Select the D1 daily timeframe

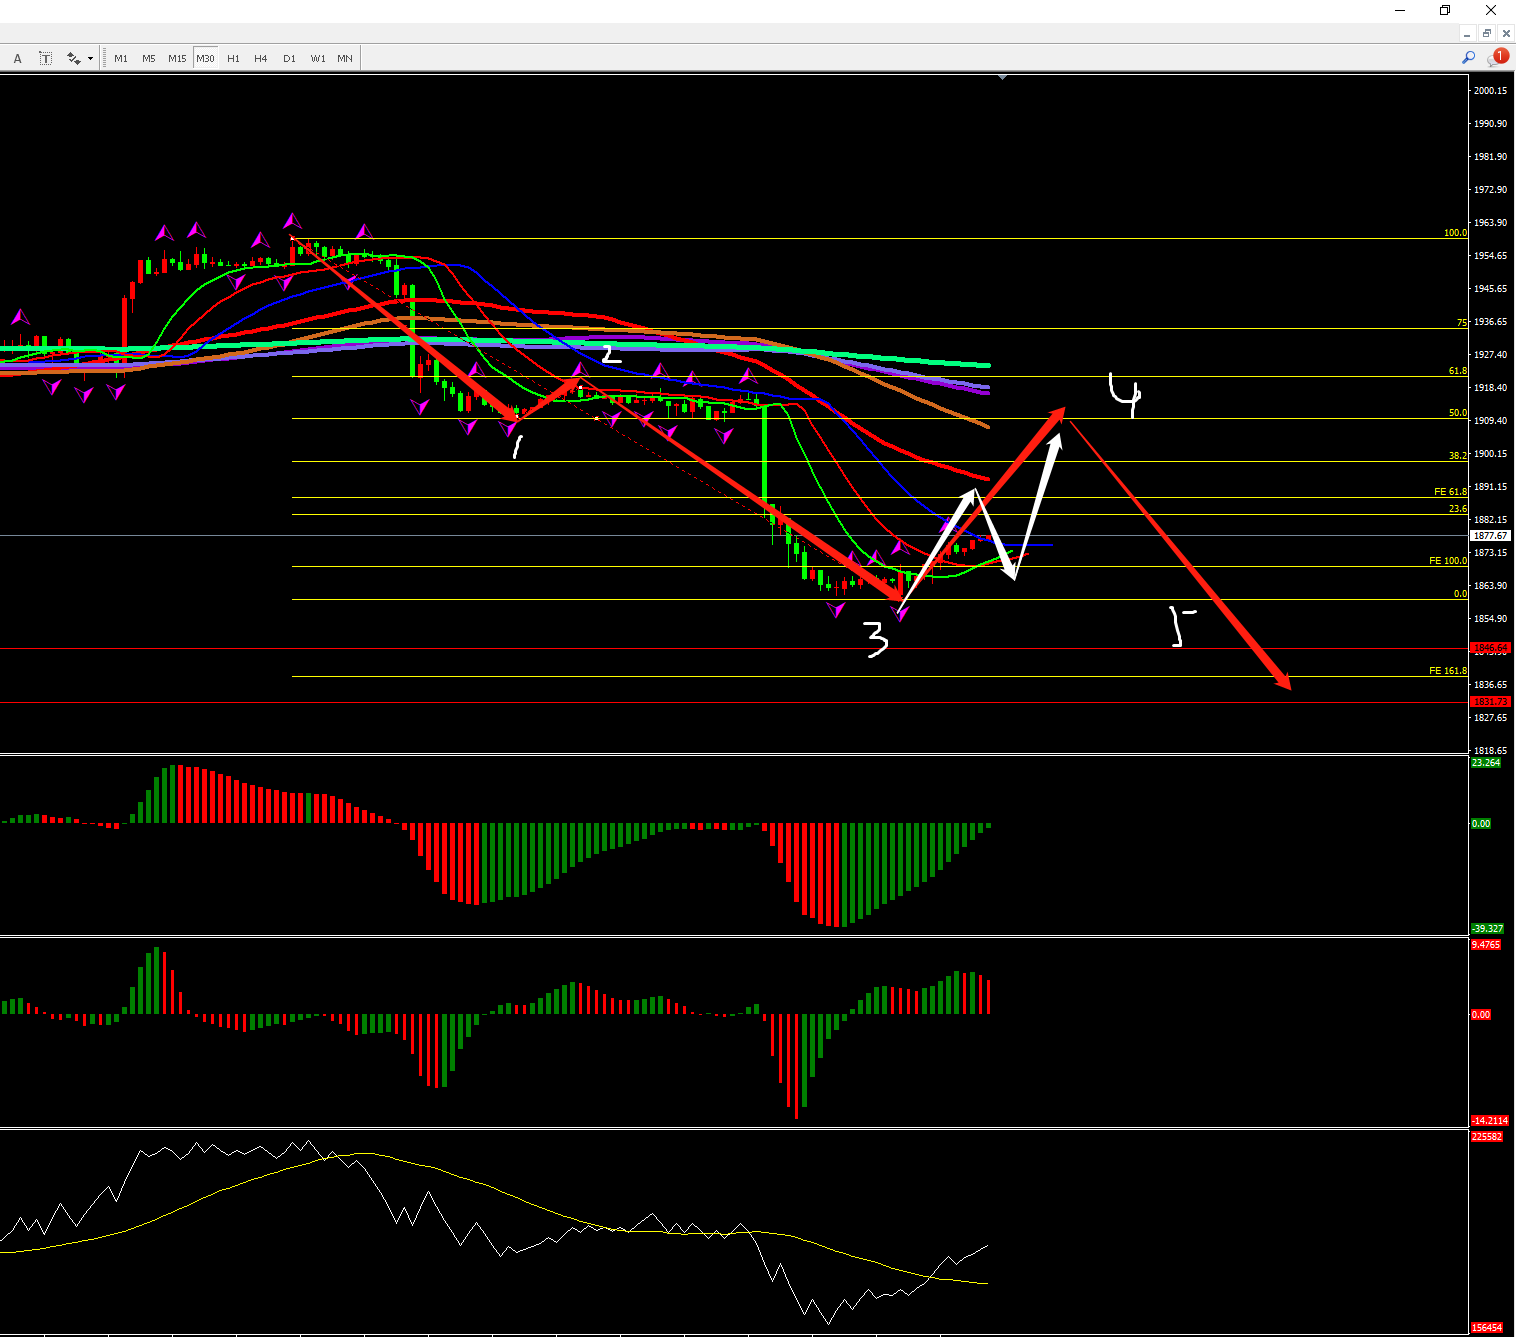(289, 59)
